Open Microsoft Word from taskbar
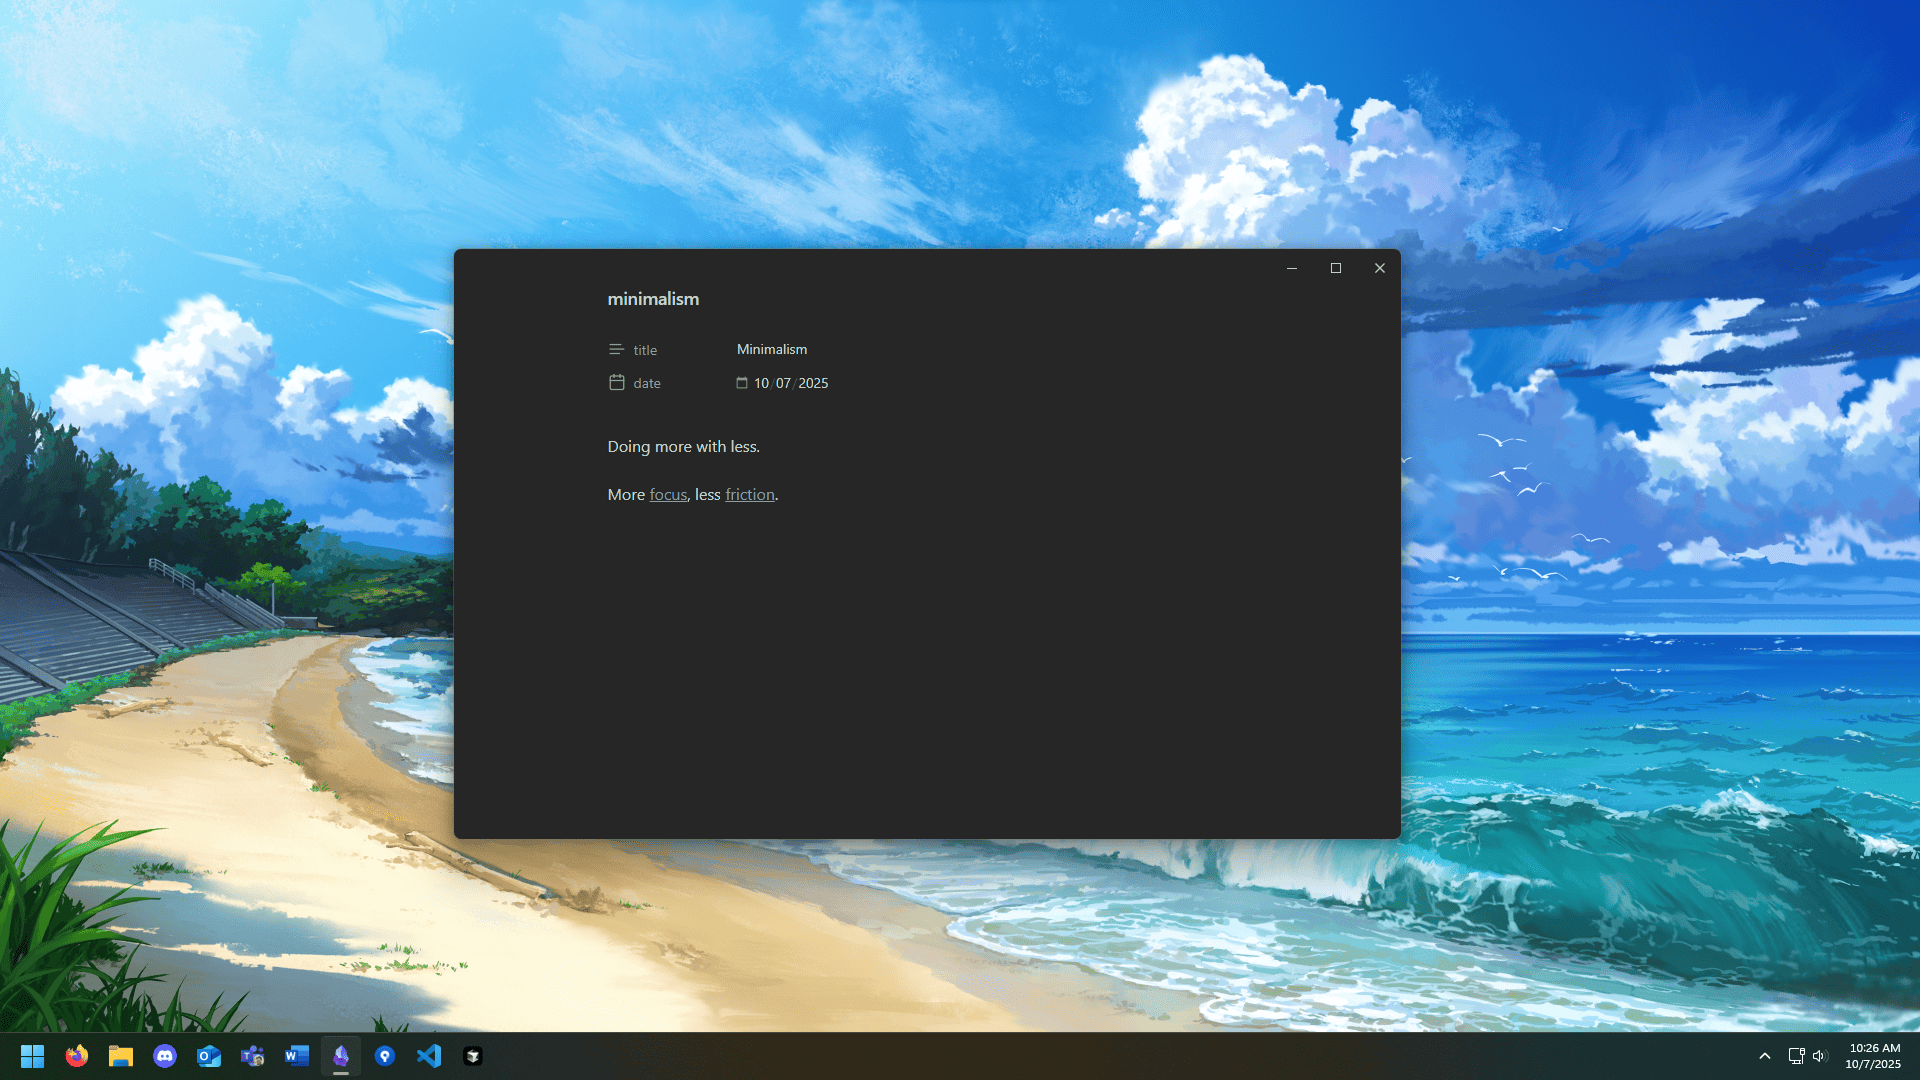 (297, 1056)
